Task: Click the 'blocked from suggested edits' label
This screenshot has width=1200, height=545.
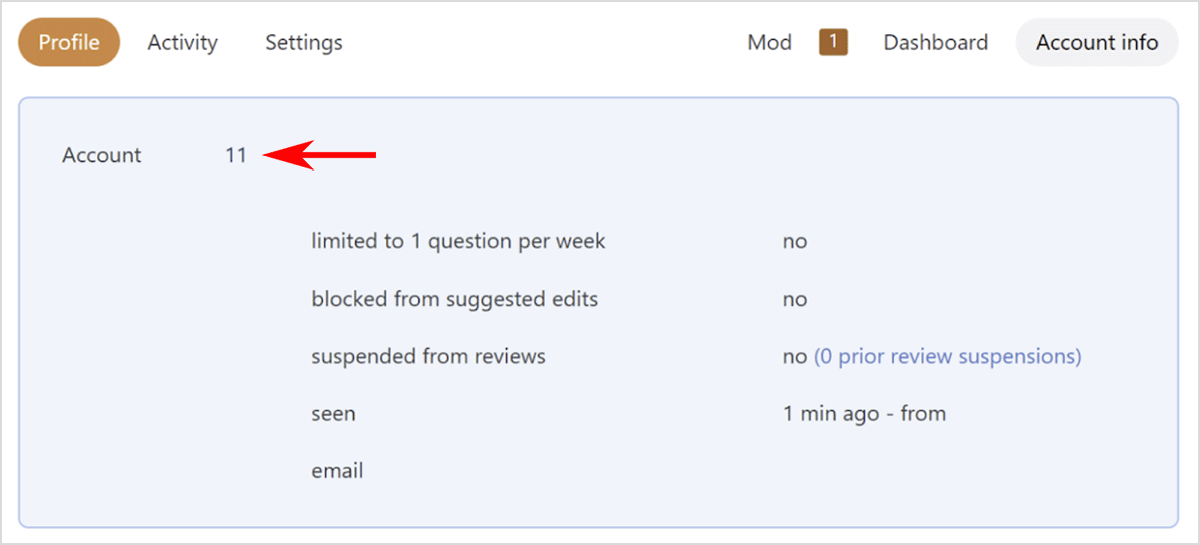Action: pos(454,299)
